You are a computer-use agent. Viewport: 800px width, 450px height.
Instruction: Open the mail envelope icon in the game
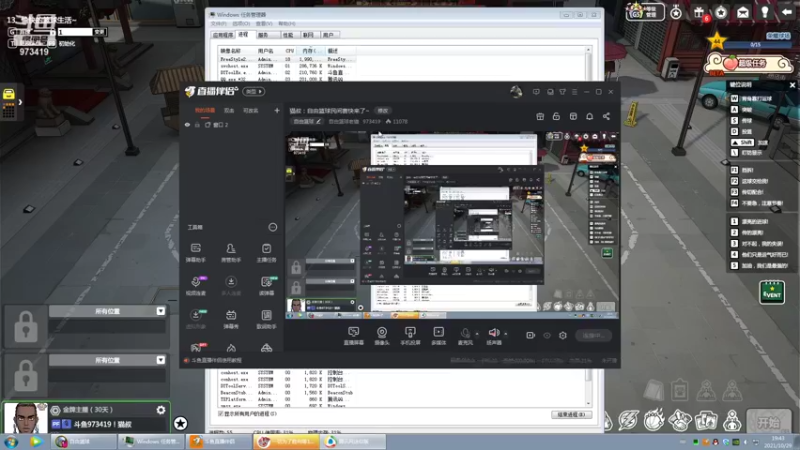[743, 12]
